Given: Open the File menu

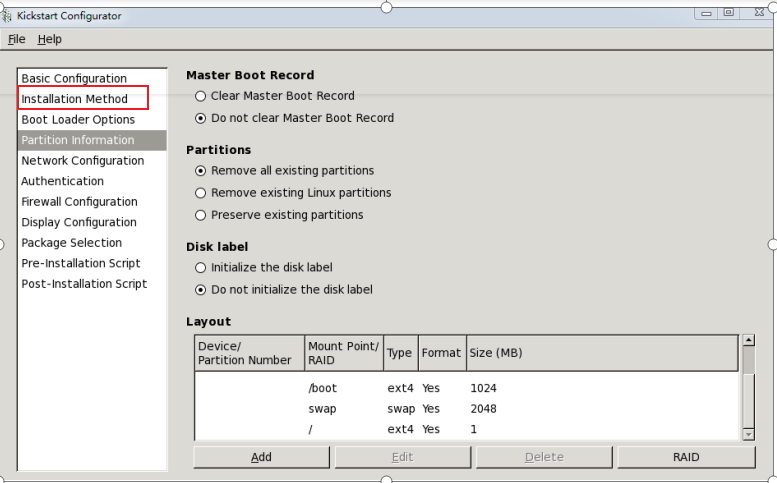Looking at the screenshot, I should (x=16, y=39).
